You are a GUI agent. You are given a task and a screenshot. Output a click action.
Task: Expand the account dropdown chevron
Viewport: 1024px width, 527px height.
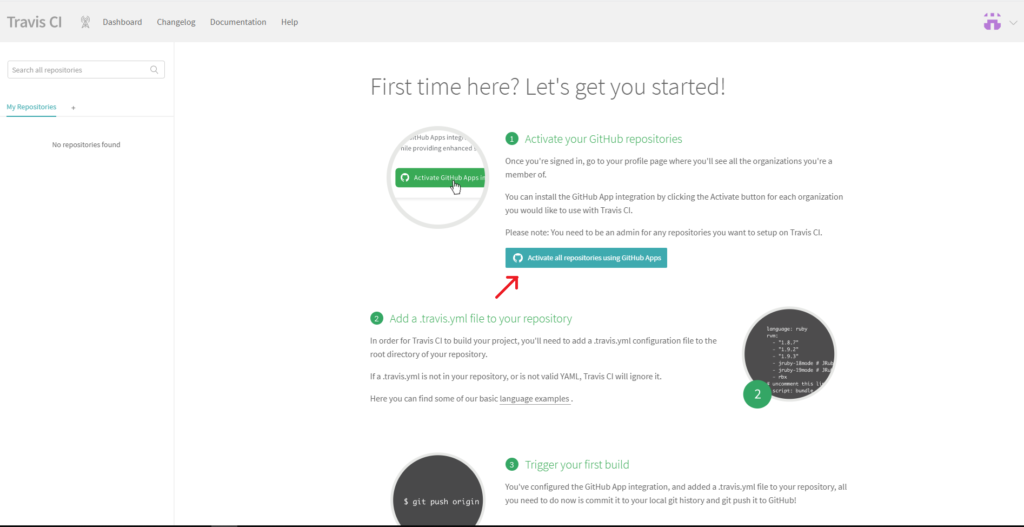(1011, 22)
